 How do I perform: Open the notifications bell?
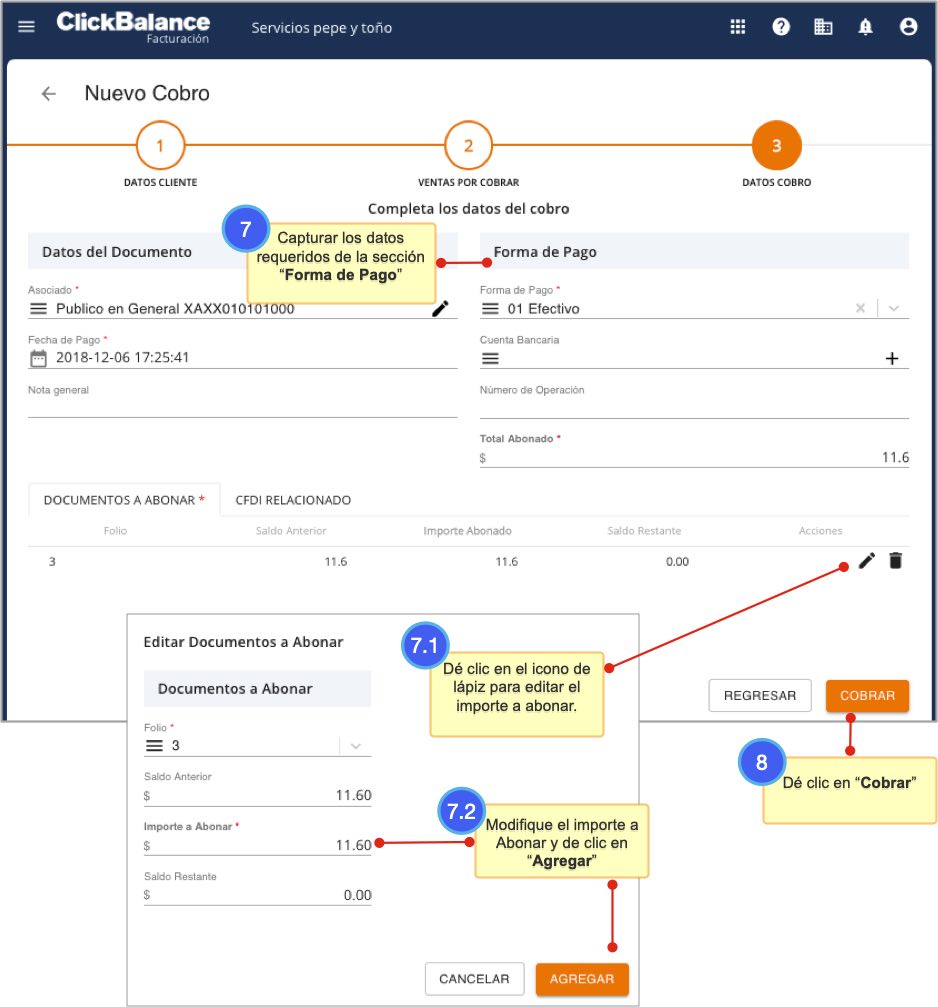[866, 27]
